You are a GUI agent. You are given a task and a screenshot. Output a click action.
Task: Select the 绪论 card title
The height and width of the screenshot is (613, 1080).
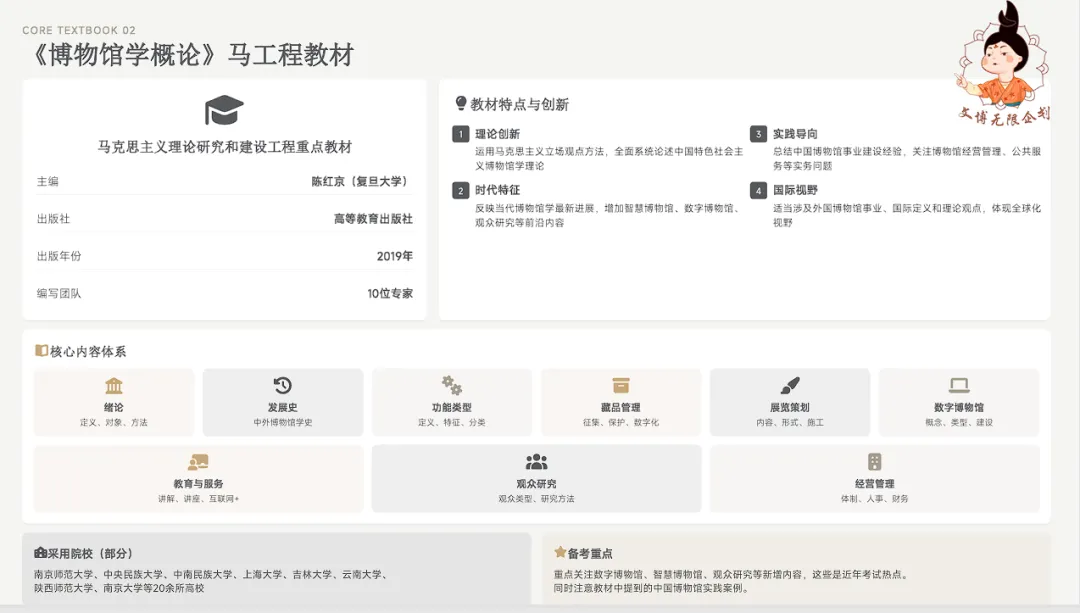pos(114,407)
